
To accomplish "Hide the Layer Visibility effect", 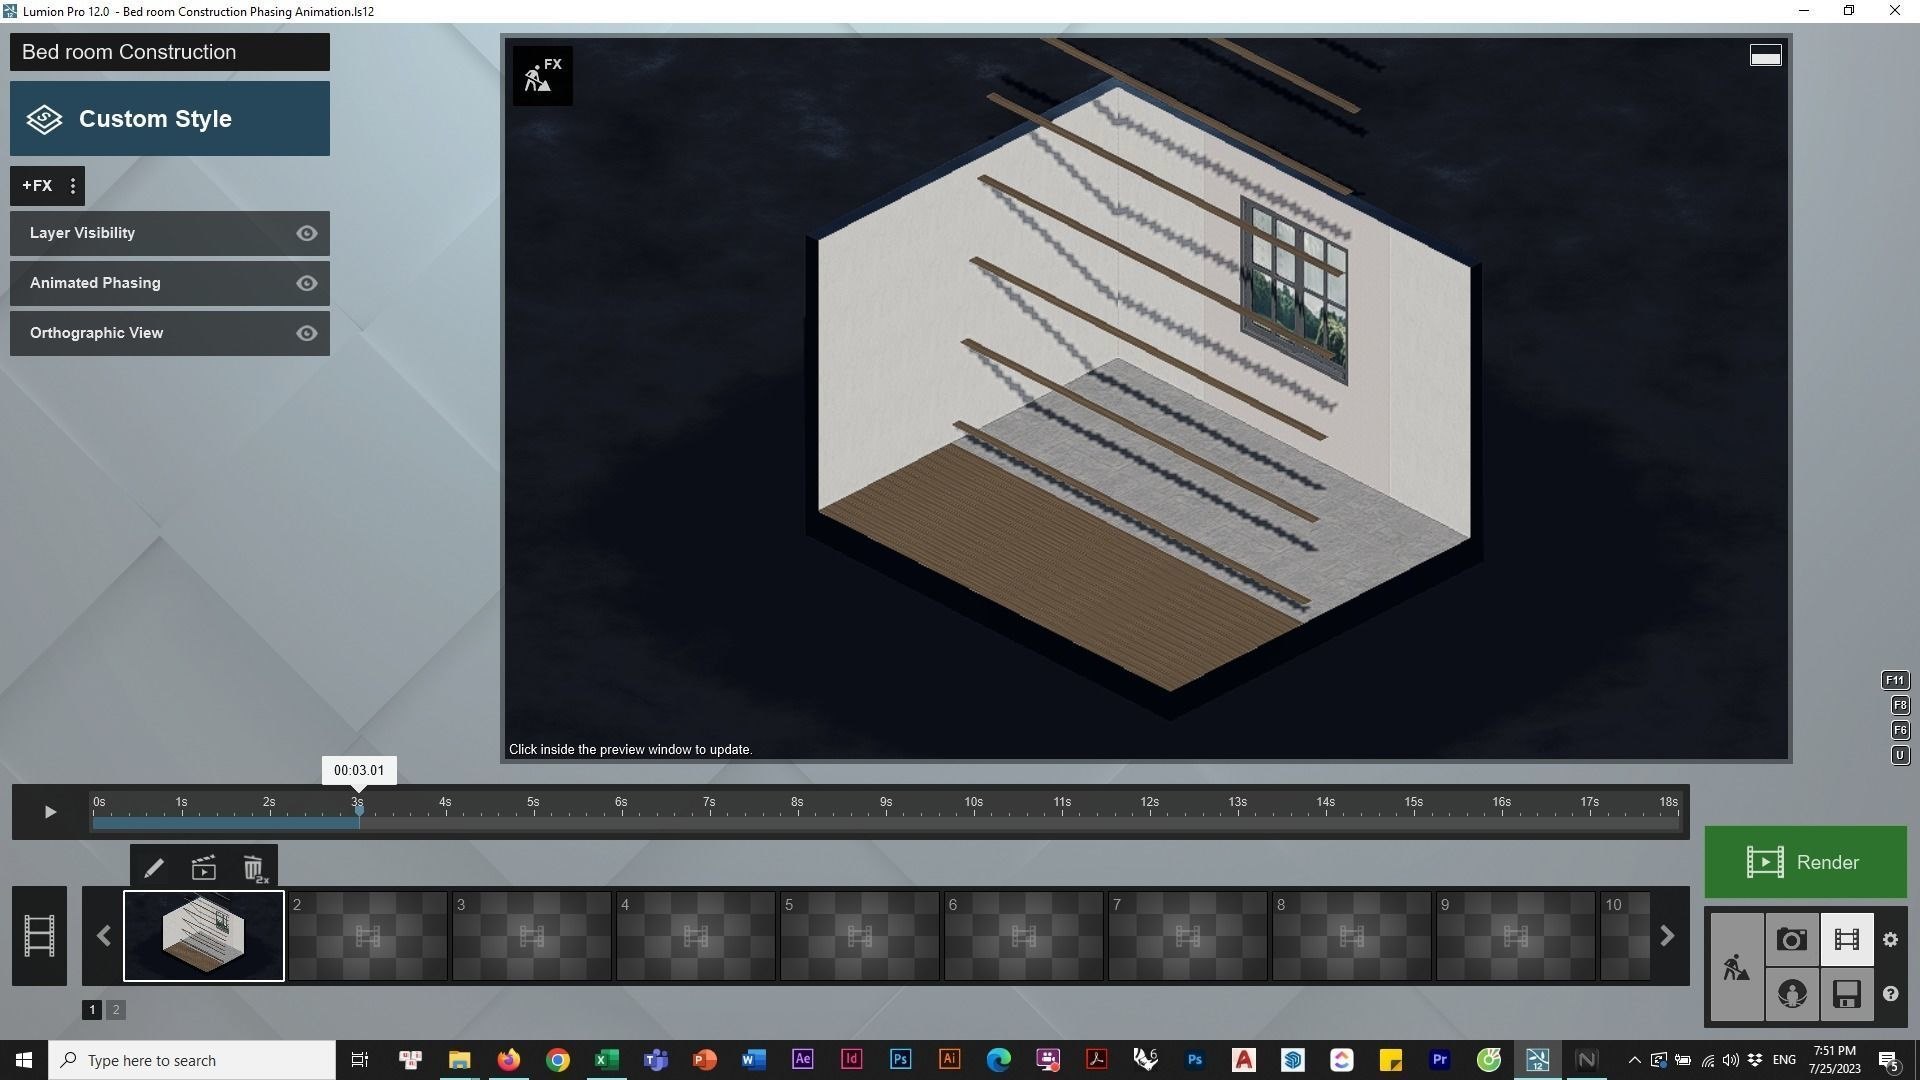I will (x=307, y=233).
